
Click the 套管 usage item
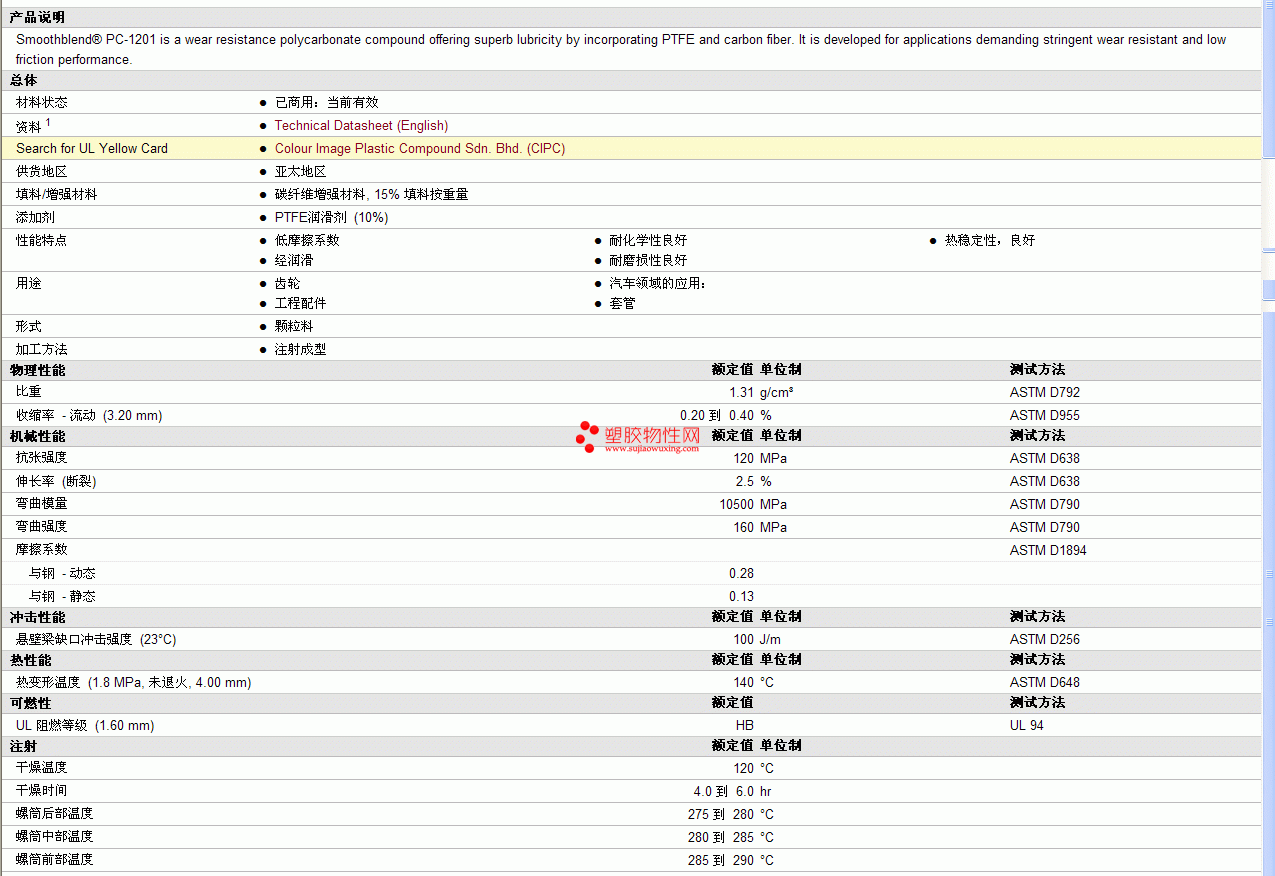622,303
